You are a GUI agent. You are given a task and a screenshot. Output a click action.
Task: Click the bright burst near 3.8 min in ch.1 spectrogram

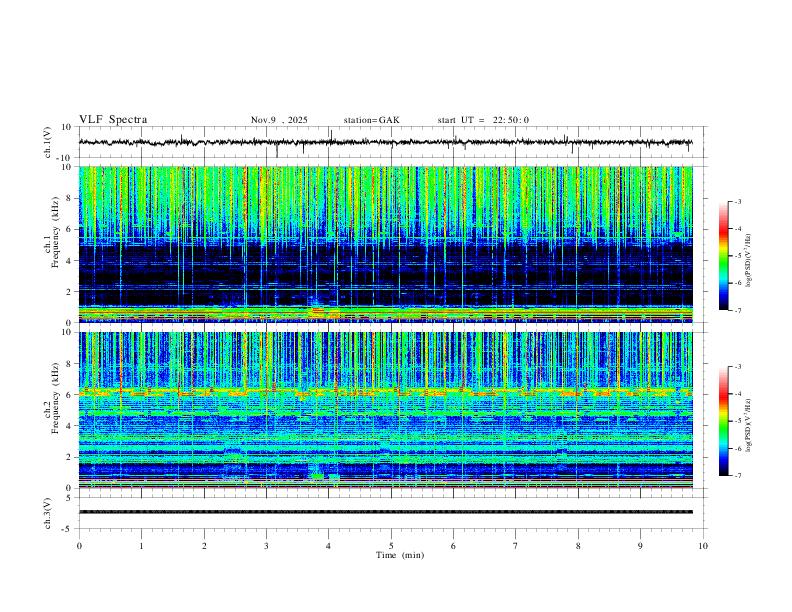tap(316, 310)
